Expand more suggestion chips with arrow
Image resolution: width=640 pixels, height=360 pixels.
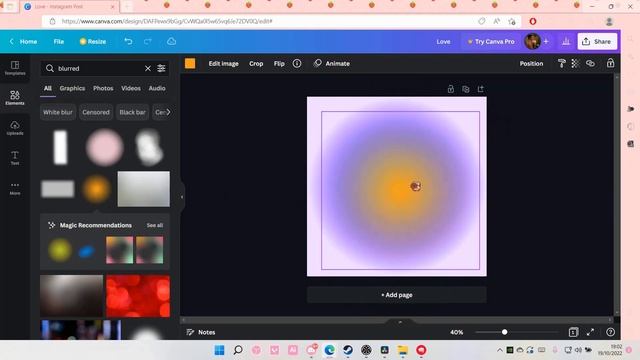168,112
